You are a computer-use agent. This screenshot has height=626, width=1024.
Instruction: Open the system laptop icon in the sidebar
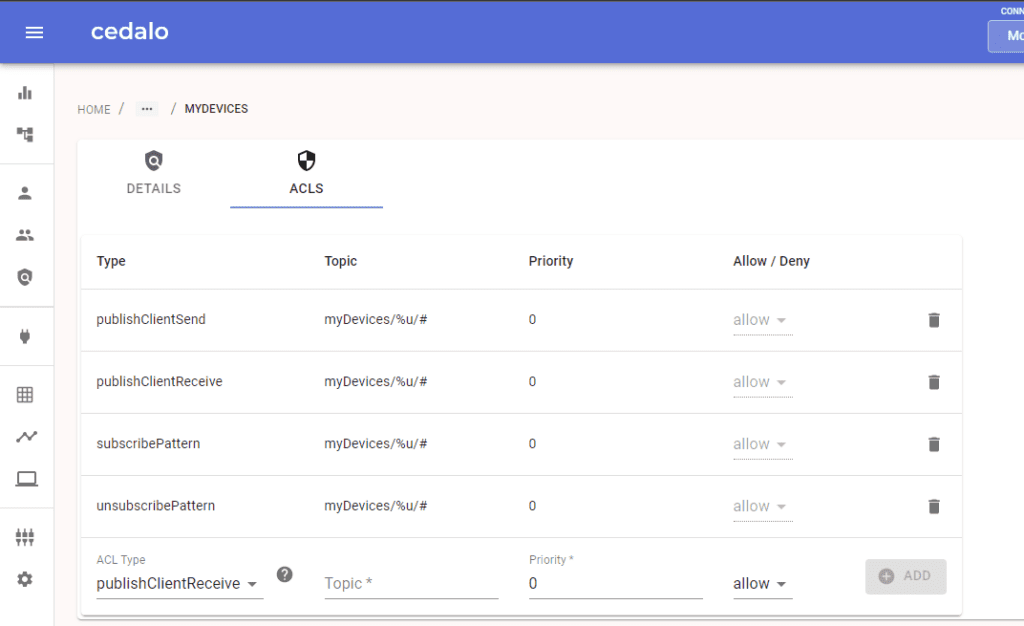coord(25,478)
